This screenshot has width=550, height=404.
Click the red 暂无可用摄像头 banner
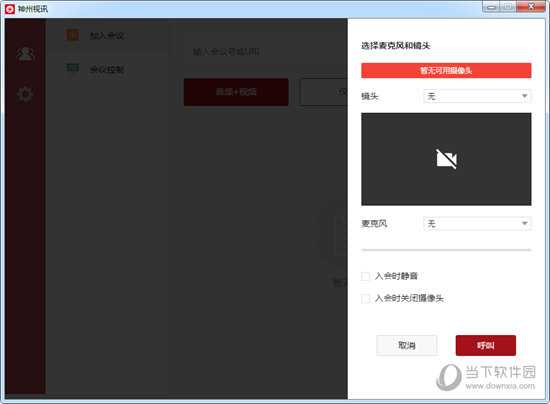coord(446,70)
